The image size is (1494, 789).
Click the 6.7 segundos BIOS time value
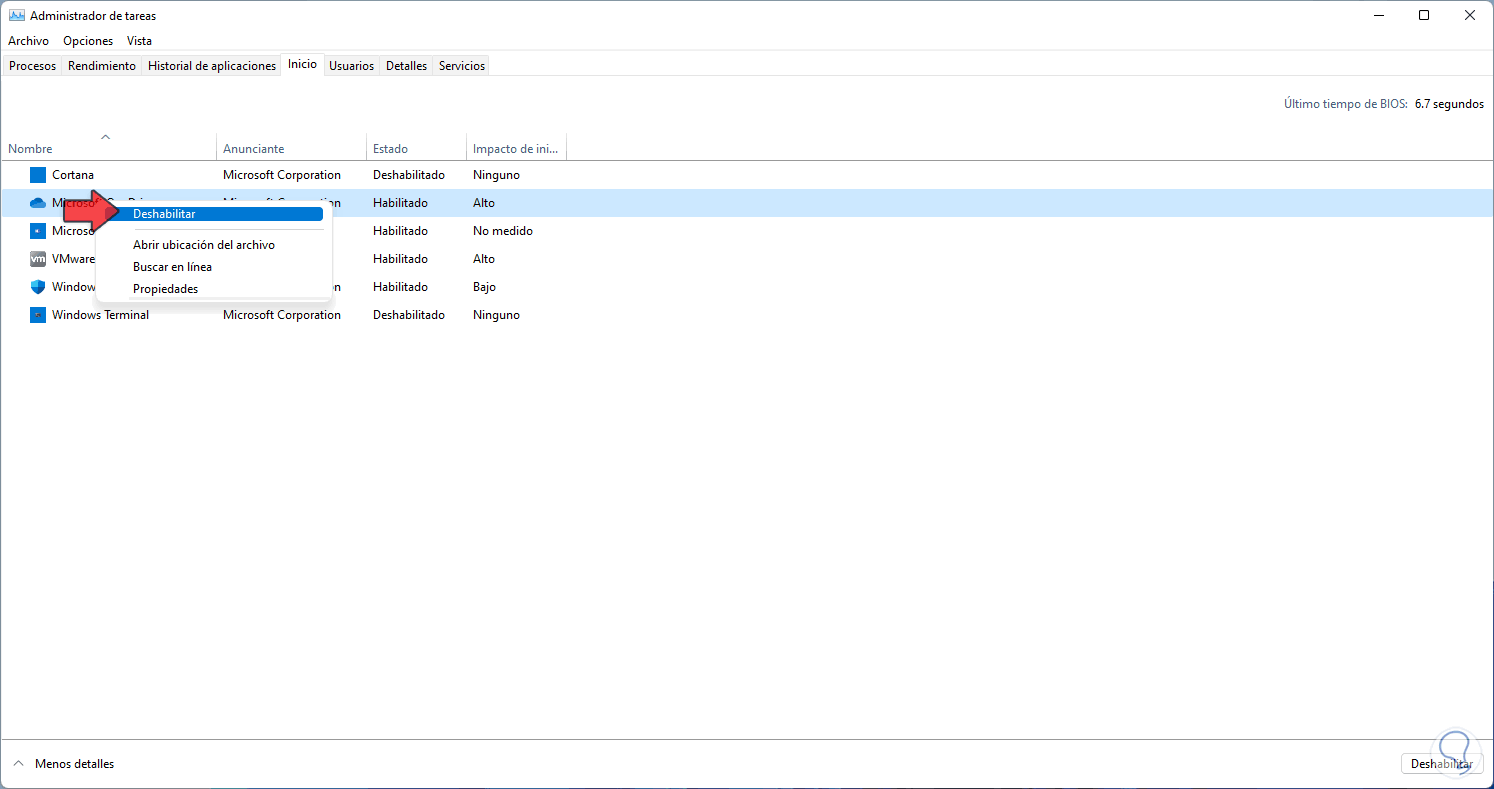1449,104
